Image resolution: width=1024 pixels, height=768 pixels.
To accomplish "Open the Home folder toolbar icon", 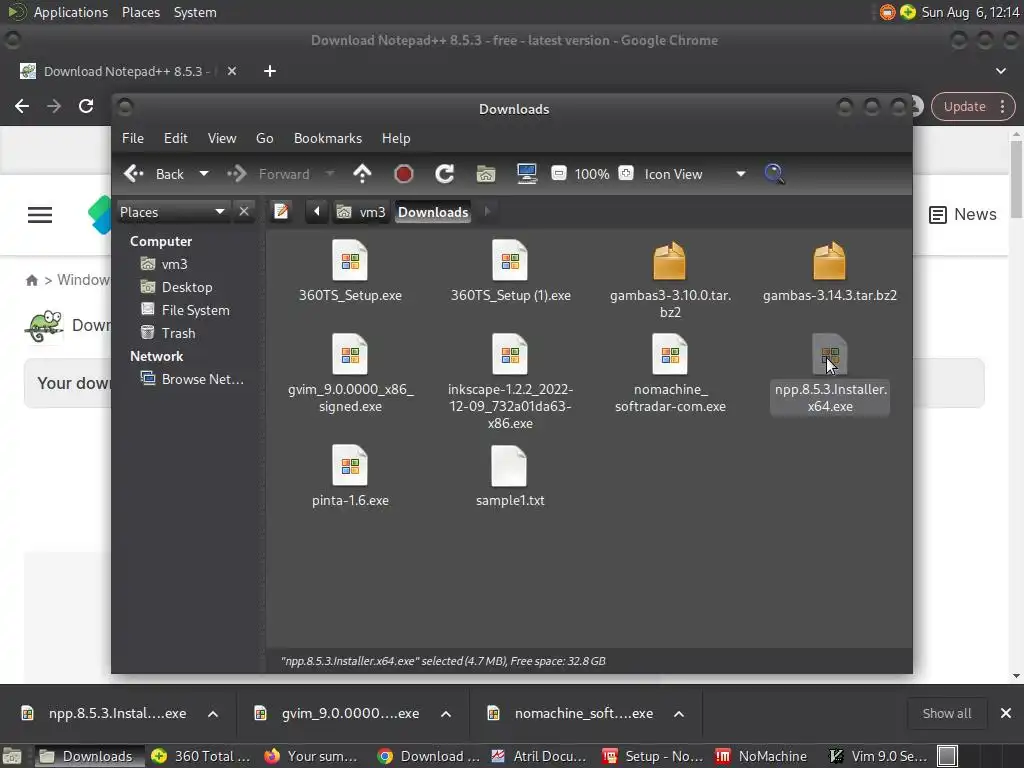I will point(486,174).
